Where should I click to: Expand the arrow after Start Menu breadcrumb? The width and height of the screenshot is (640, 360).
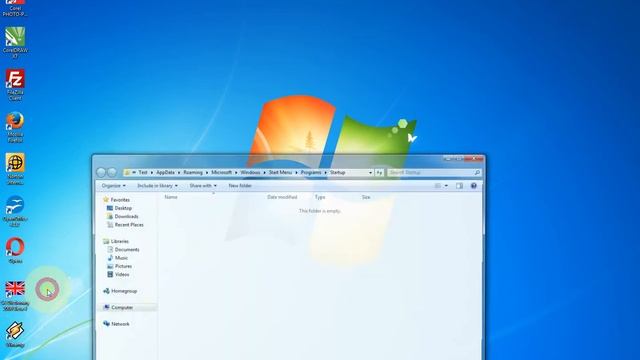pyautogui.click(x=296, y=173)
